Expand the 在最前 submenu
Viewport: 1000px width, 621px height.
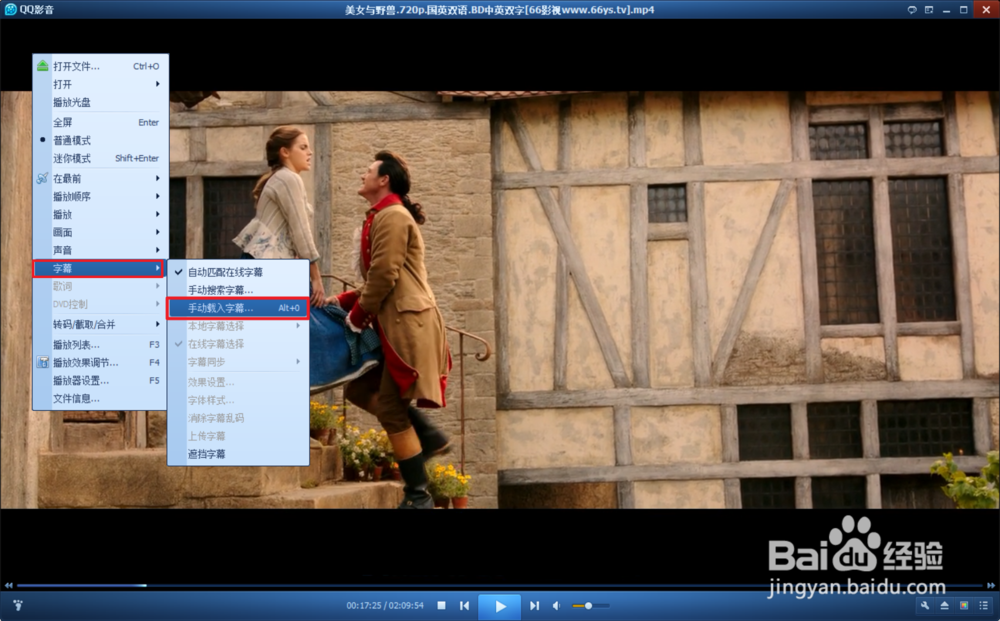pyautogui.click(x=100, y=179)
